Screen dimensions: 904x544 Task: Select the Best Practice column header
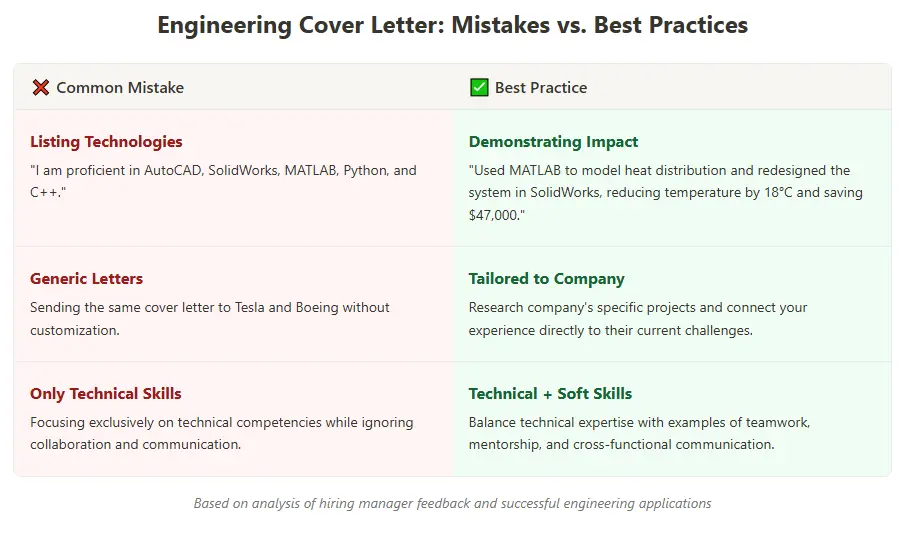pyautogui.click(x=540, y=88)
